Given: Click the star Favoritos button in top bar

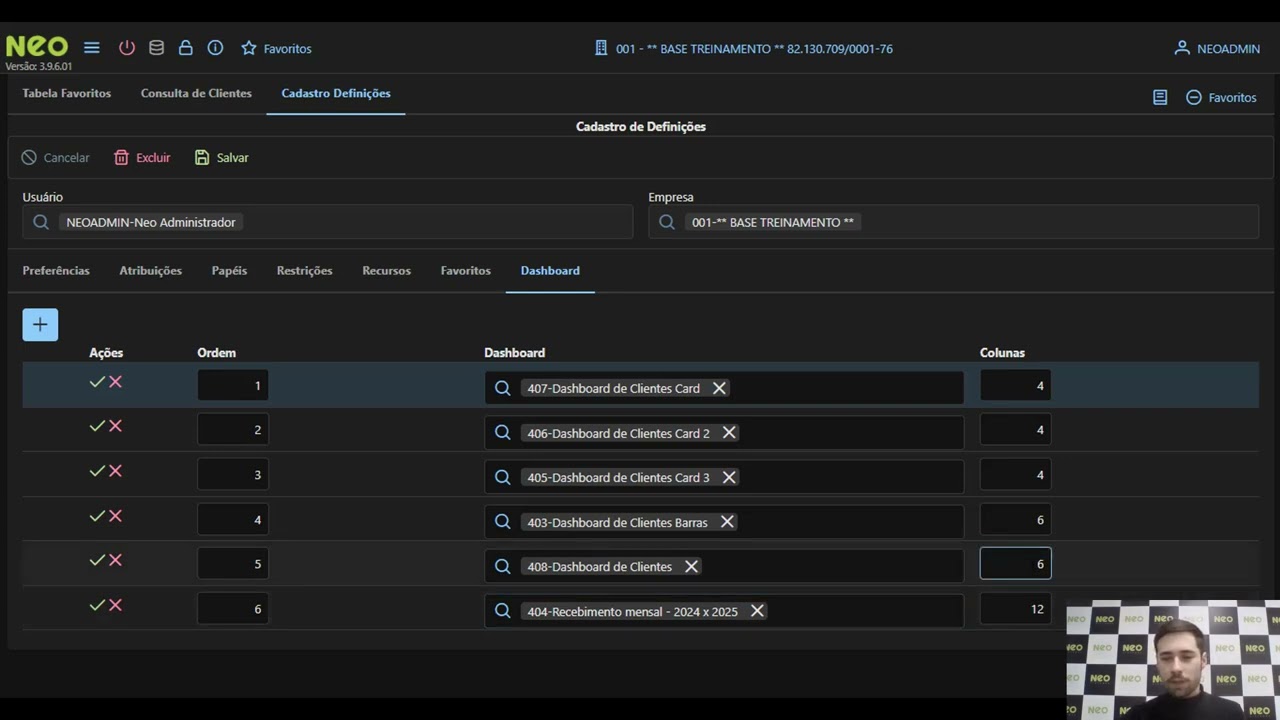Looking at the screenshot, I should [276, 48].
